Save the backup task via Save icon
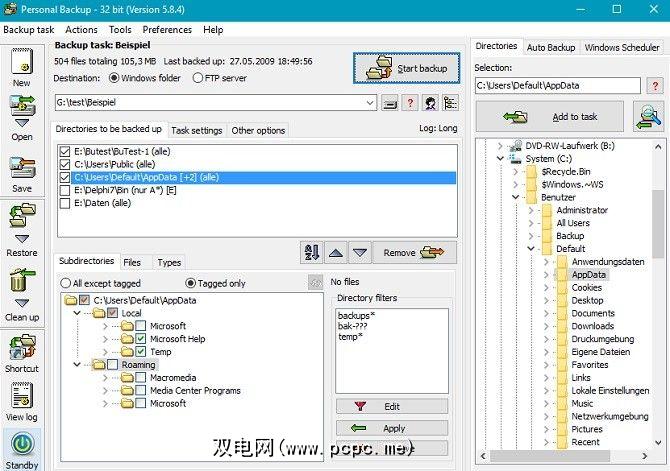The width and height of the screenshot is (670, 471). click(22, 169)
